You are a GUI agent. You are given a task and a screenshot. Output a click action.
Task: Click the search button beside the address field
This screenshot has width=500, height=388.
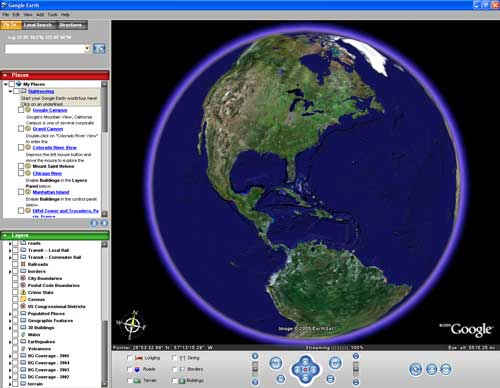tap(99, 49)
